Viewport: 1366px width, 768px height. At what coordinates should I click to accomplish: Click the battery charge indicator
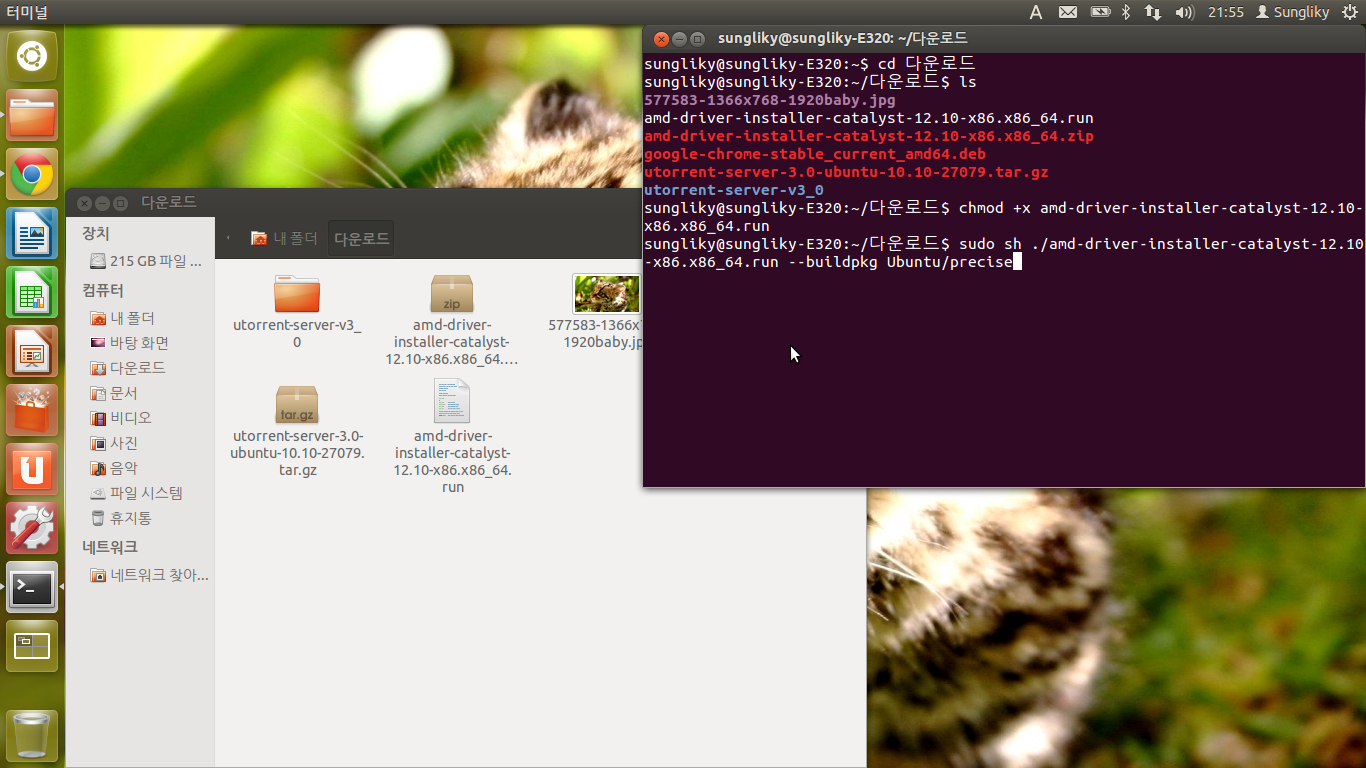pyautogui.click(x=1100, y=12)
